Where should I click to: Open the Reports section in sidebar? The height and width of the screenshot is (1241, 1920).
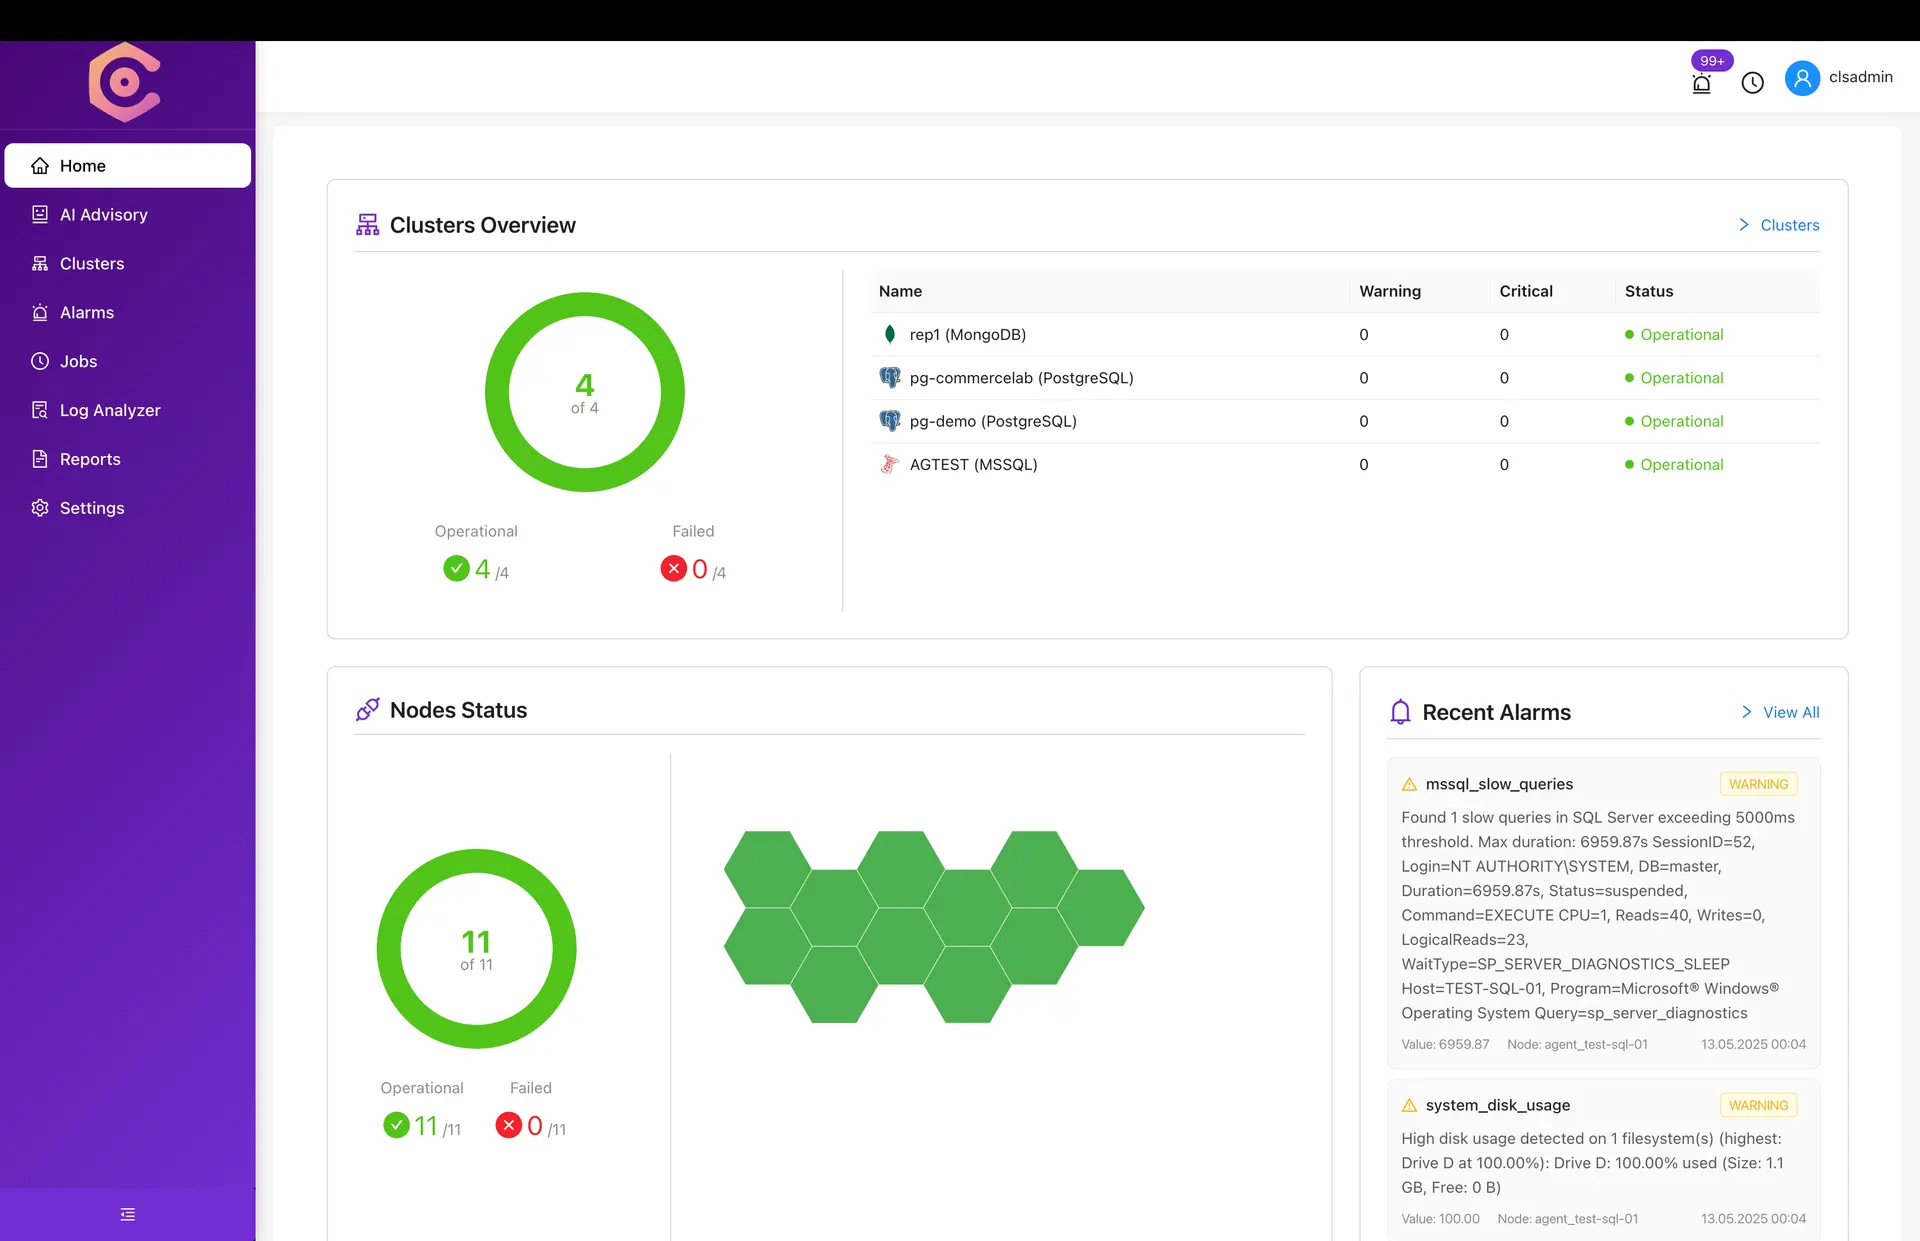pos(89,459)
